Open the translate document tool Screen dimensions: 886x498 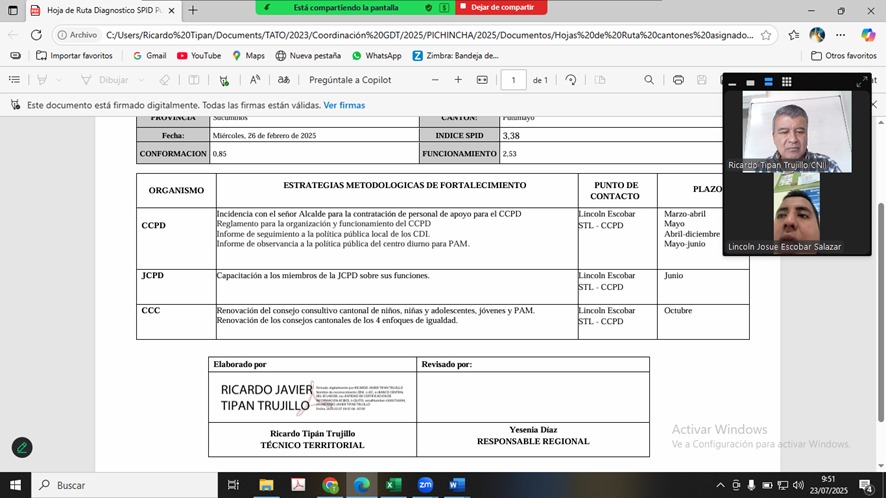tap(284, 80)
